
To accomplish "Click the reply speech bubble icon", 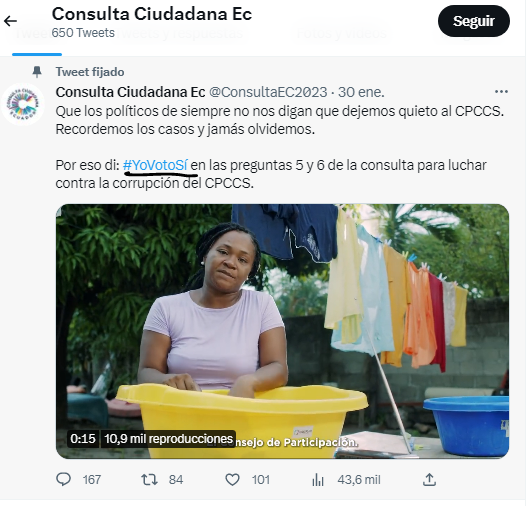I will pos(63,479).
